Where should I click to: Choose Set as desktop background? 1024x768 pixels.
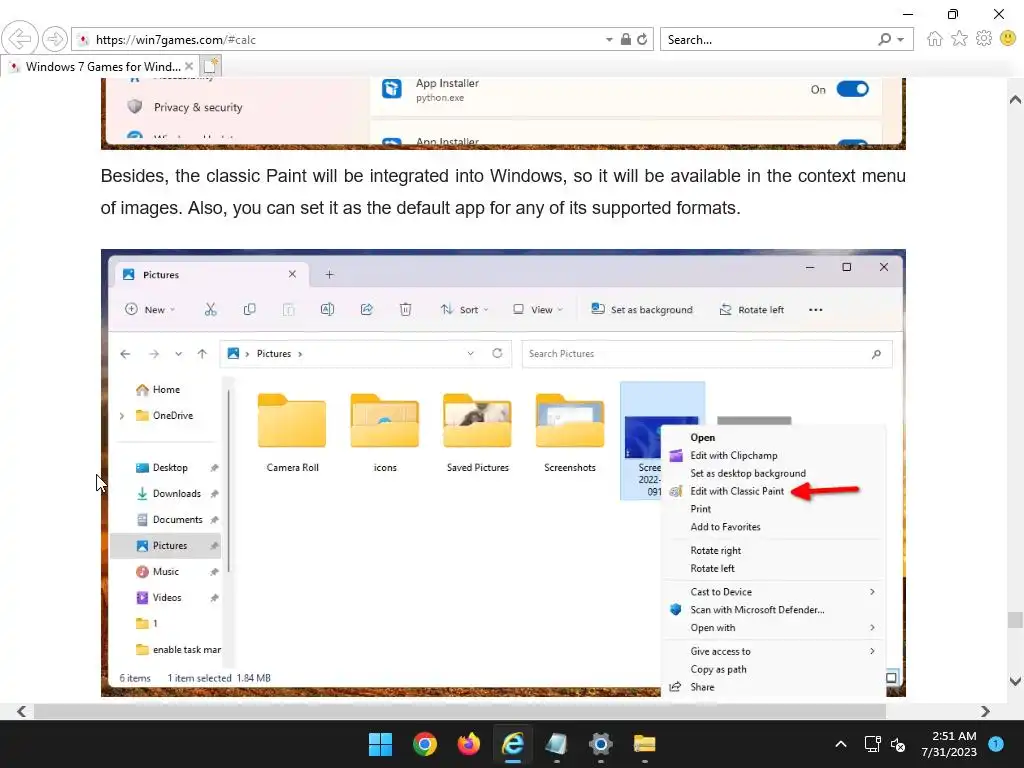[748, 473]
